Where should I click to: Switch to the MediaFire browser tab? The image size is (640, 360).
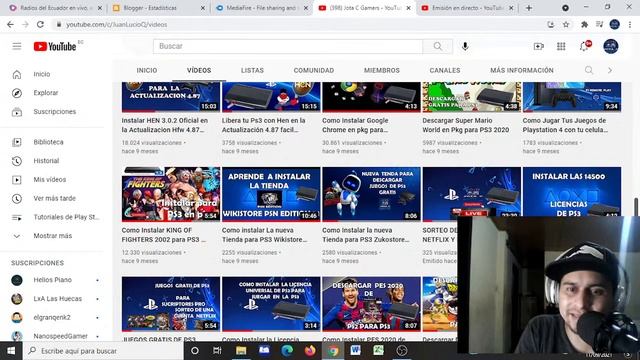pyautogui.click(x=262, y=8)
